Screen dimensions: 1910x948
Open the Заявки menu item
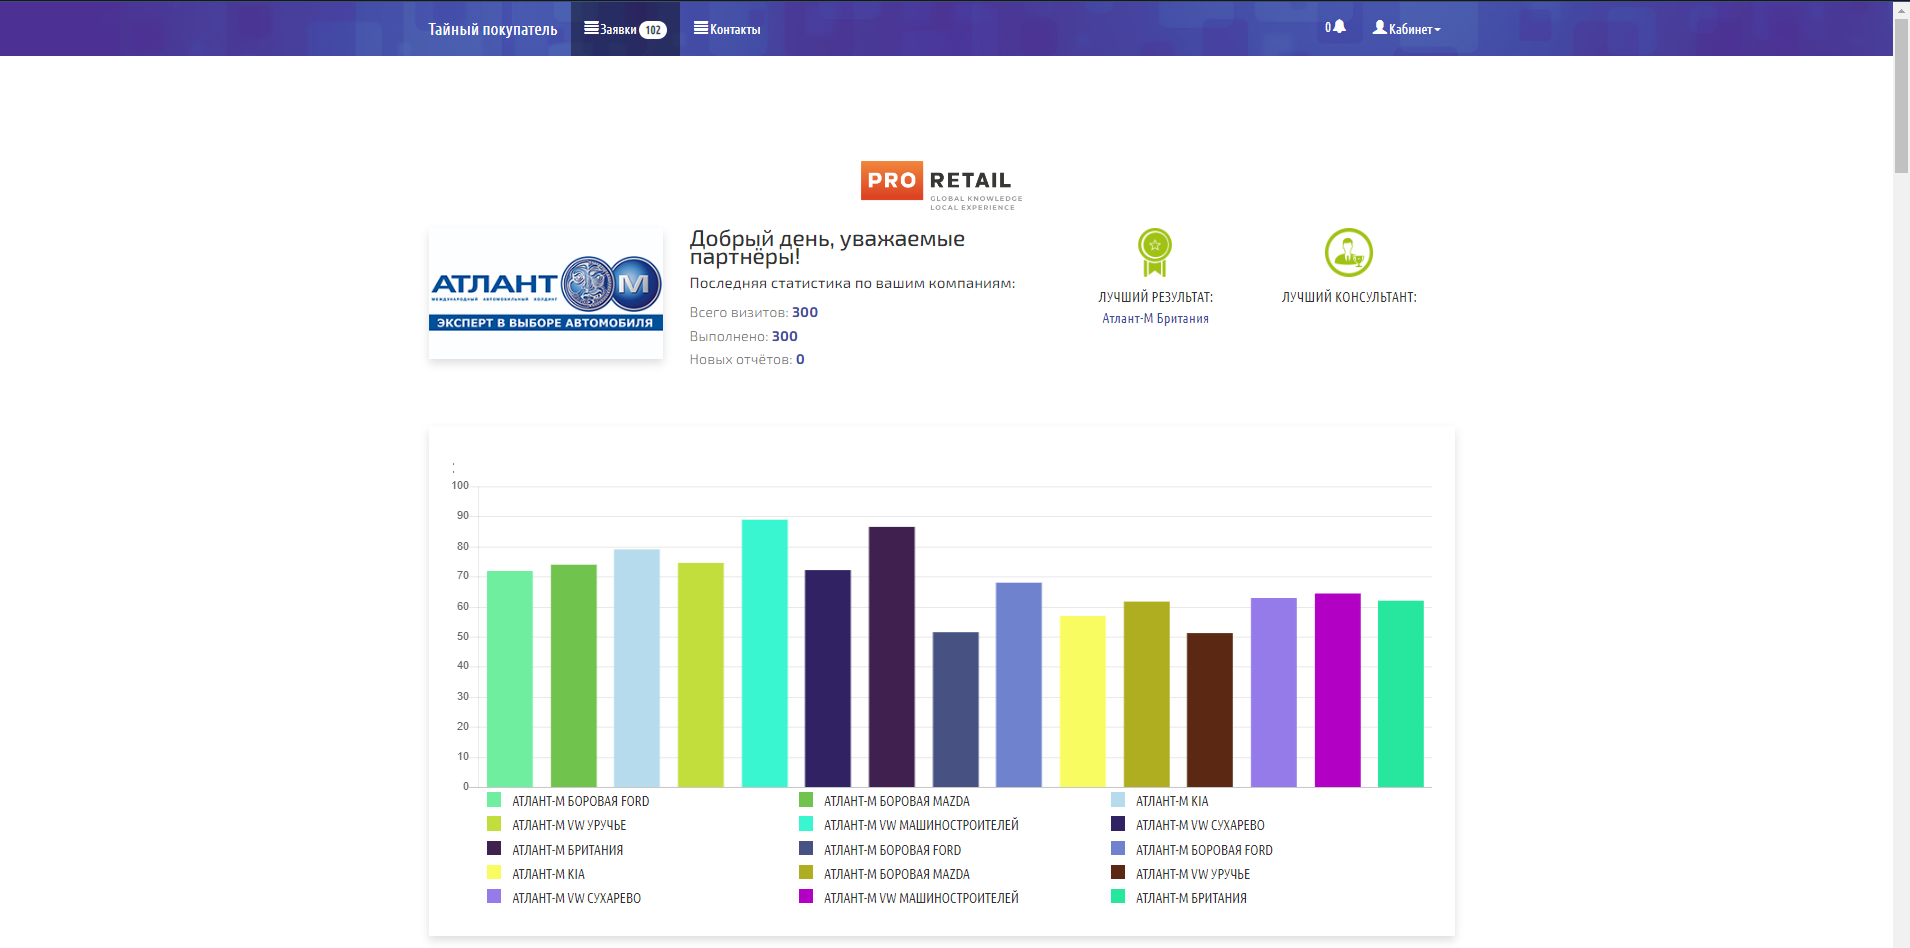[x=625, y=29]
